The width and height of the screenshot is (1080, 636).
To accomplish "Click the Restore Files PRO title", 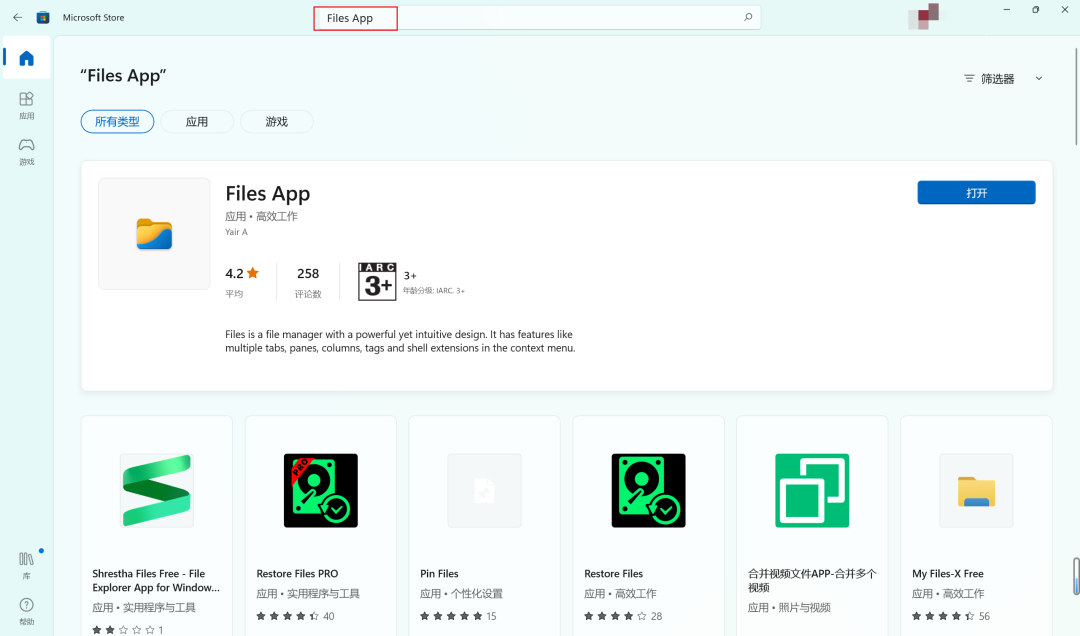I will 297,573.
